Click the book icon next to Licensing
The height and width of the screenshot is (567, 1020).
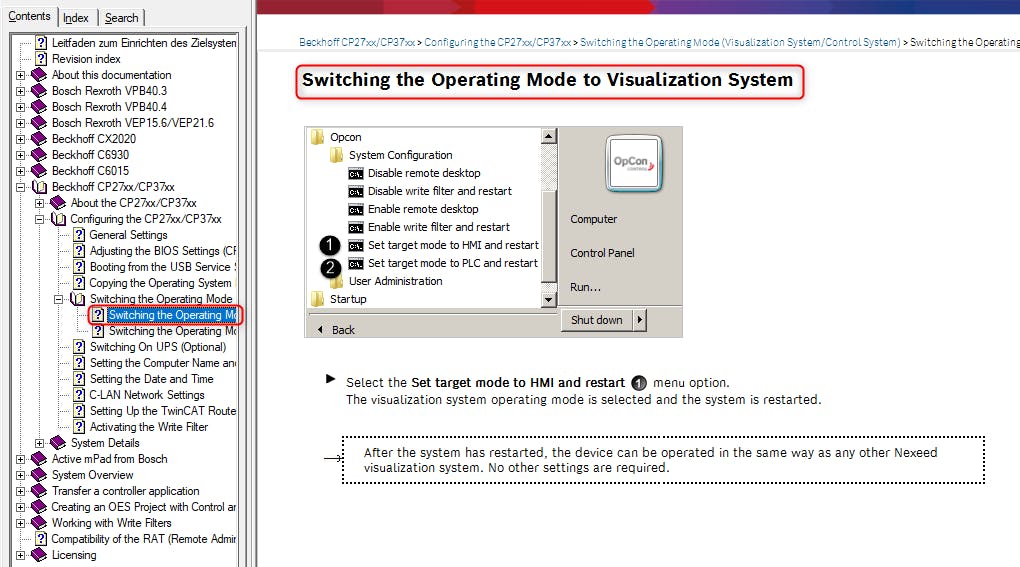click(x=40, y=555)
